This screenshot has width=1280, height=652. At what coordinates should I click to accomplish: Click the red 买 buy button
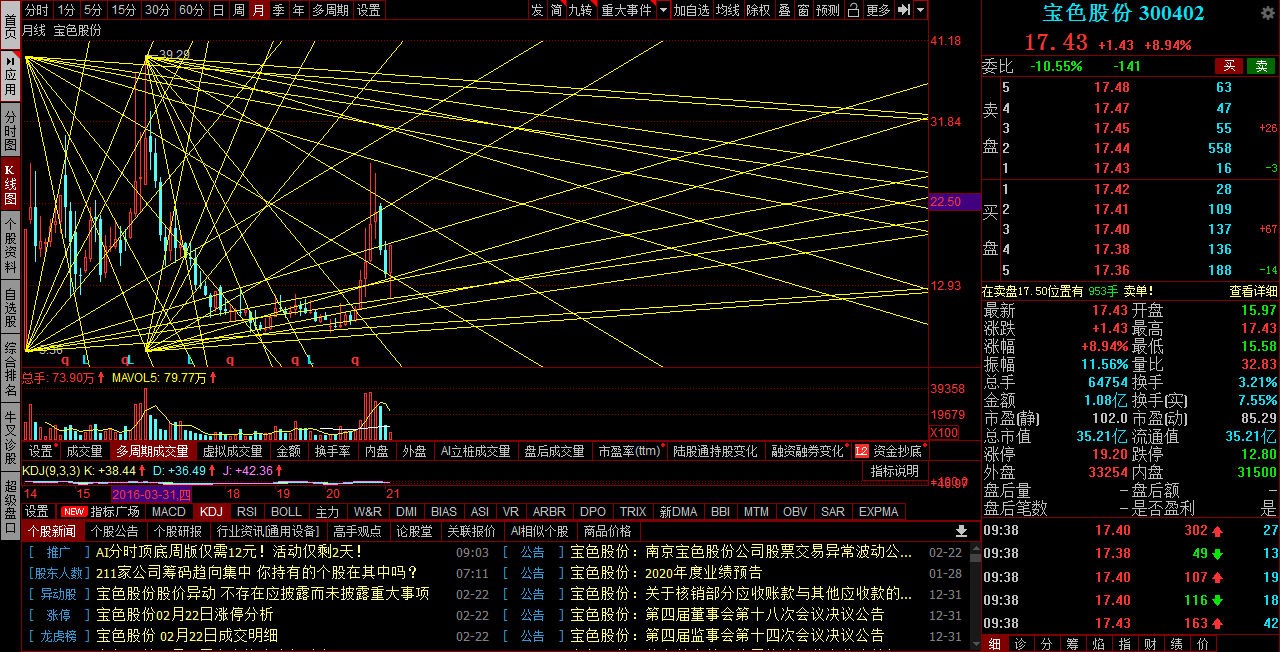[x=1229, y=66]
